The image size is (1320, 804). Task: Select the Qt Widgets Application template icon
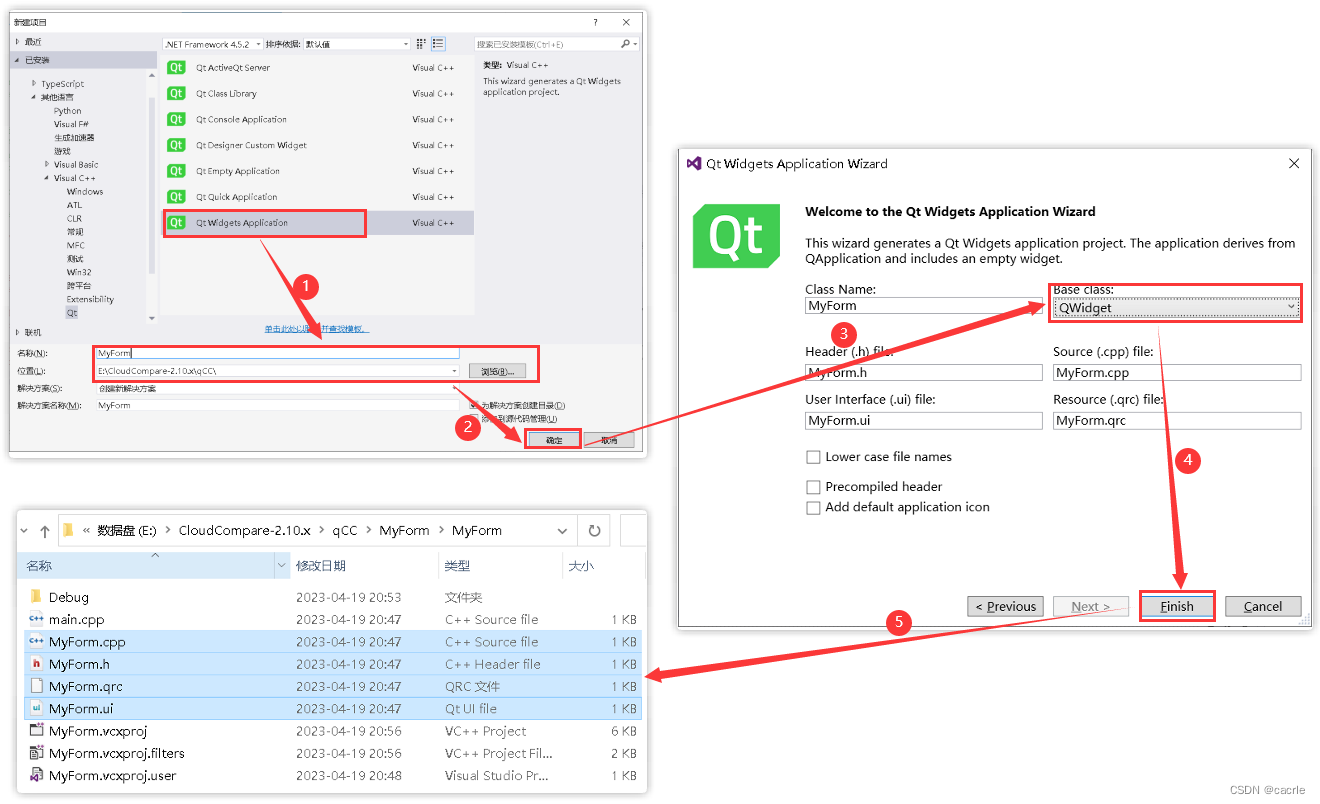(x=176, y=223)
